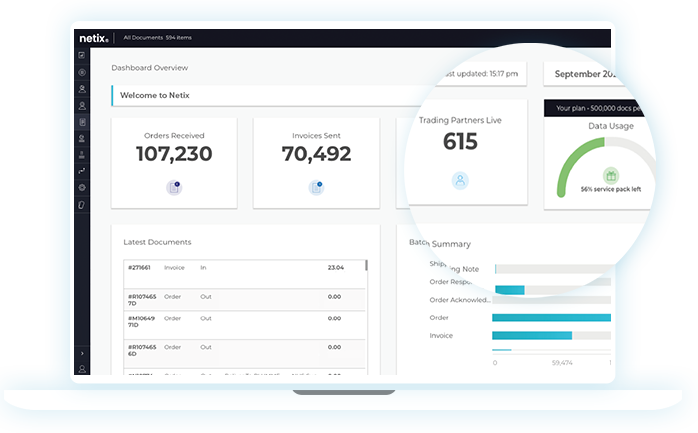This screenshot has width=698, height=433.
Task: Click the document icon under Orders Received
Action: (x=174, y=187)
